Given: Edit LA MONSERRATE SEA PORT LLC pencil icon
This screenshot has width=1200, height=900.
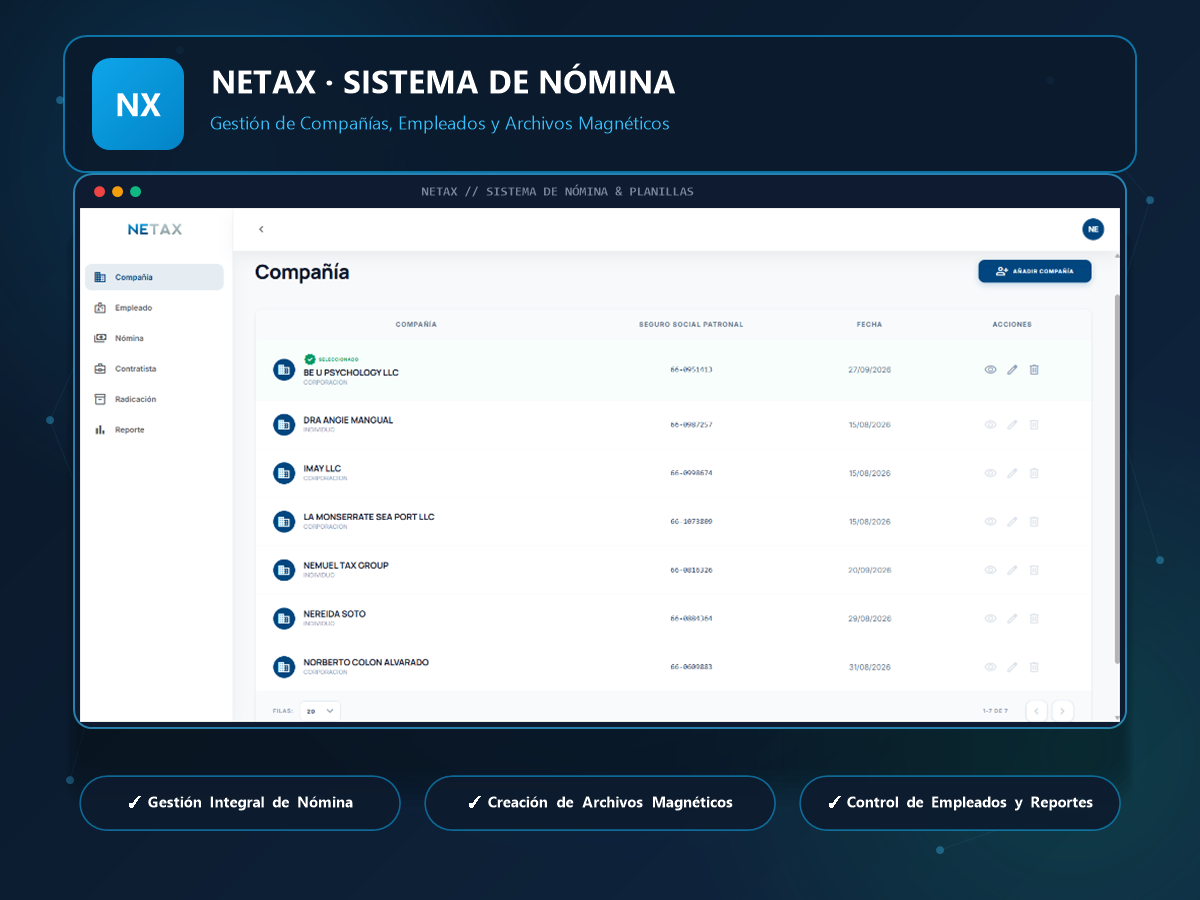Looking at the screenshot, I should pyautogui.click(x=1012, y=522).
